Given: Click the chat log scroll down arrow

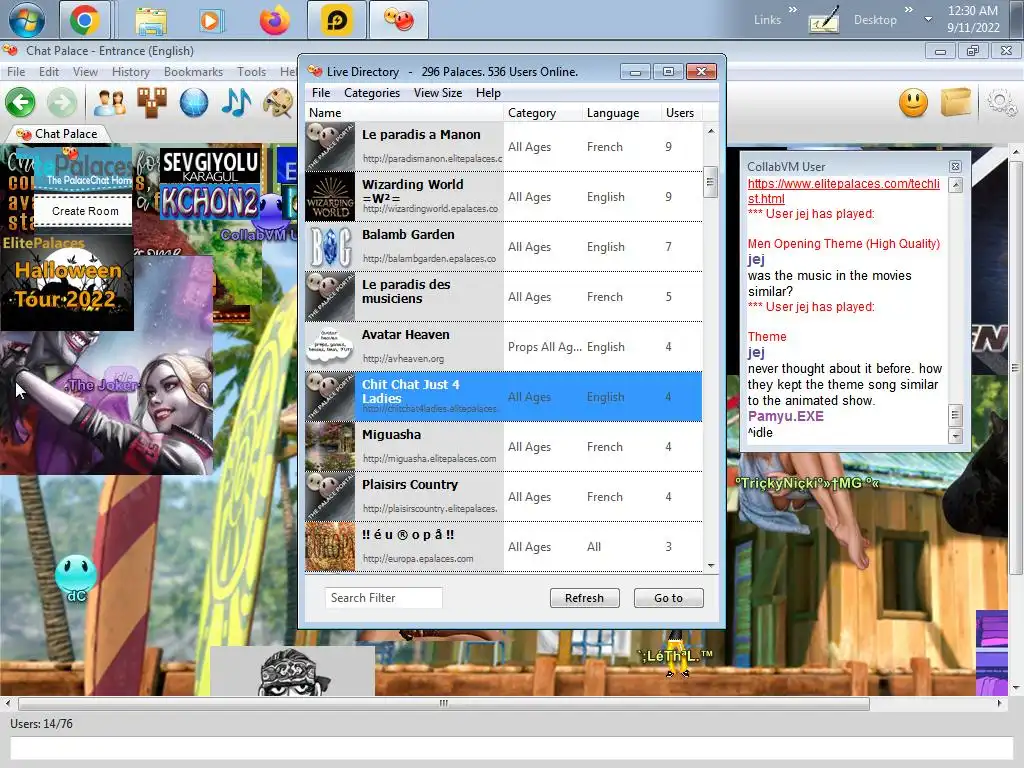Looking at the screenshot, I should coord(955,436).
